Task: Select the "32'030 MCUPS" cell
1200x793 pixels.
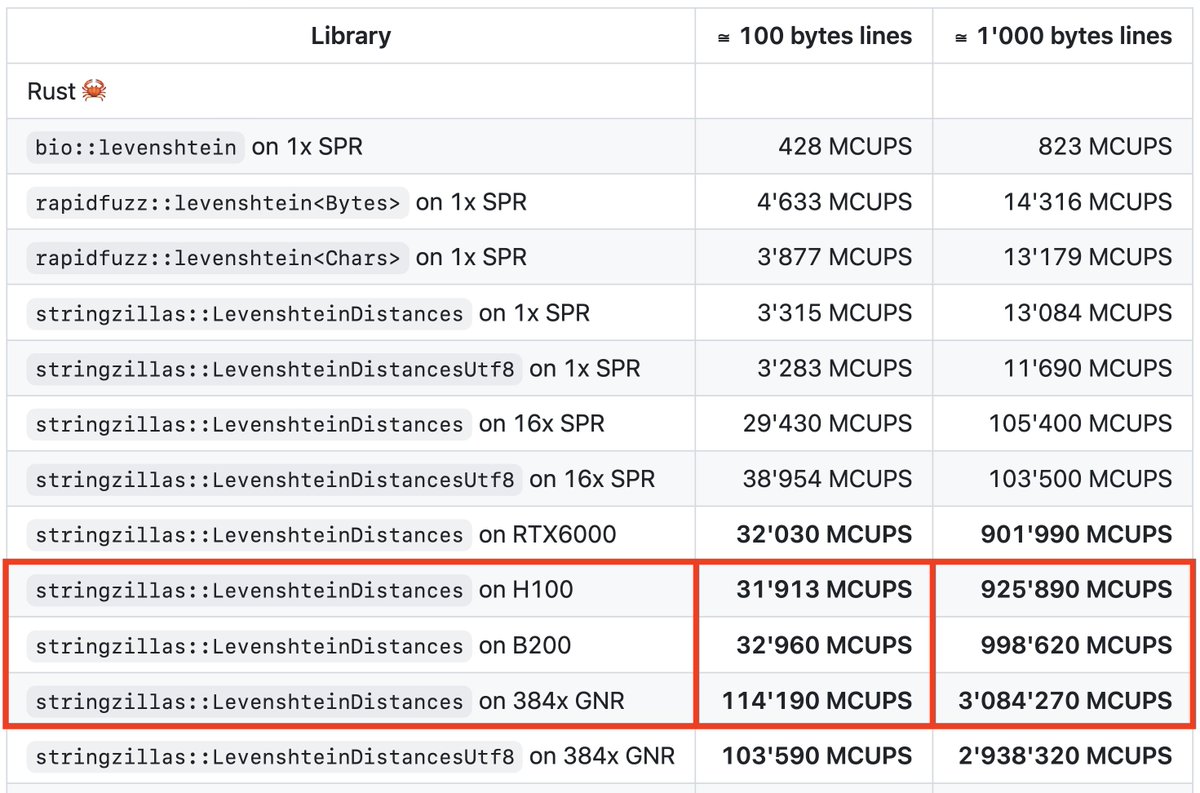Action: [815, 535]
